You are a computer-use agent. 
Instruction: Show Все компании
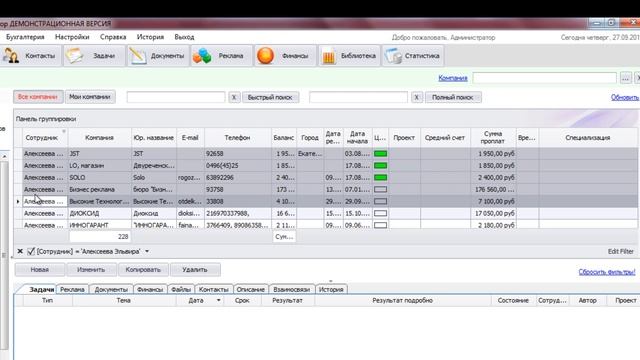click(x=38, y=97)
